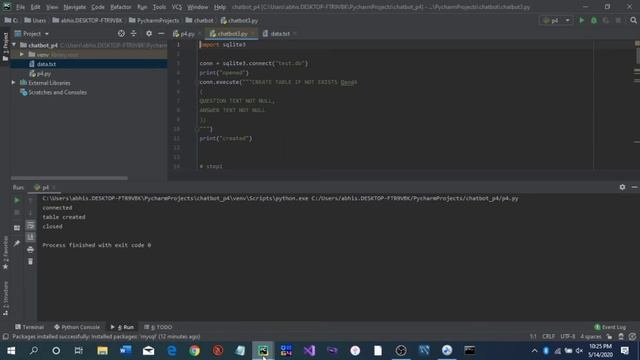Open the Window menu
This screenshot has height=360, width=640.
click(x=198, y=7)
